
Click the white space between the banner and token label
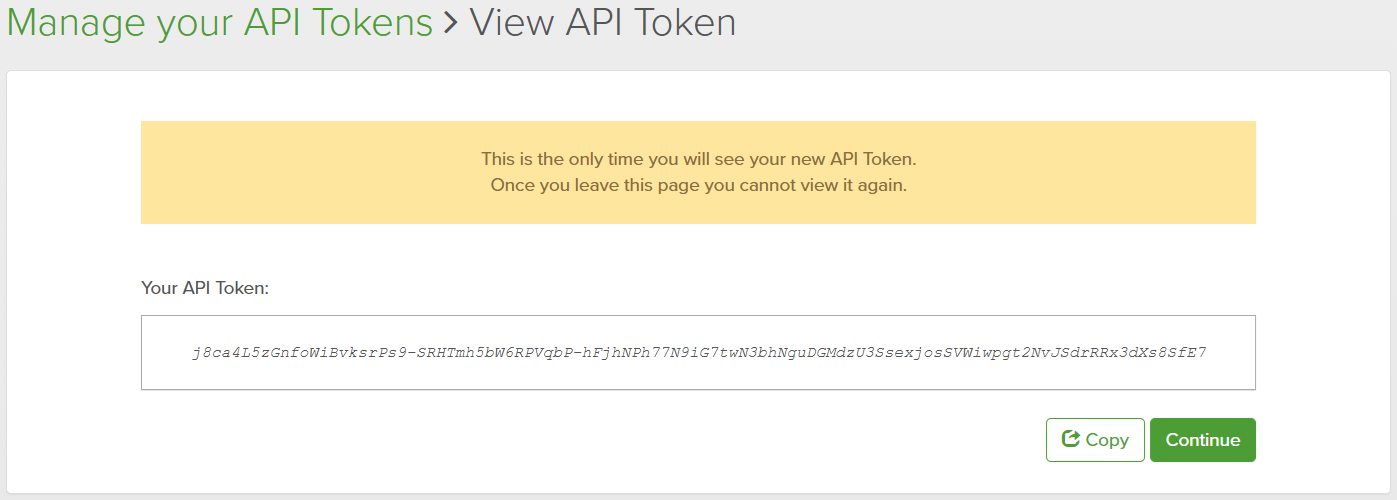tap(698, 250)
